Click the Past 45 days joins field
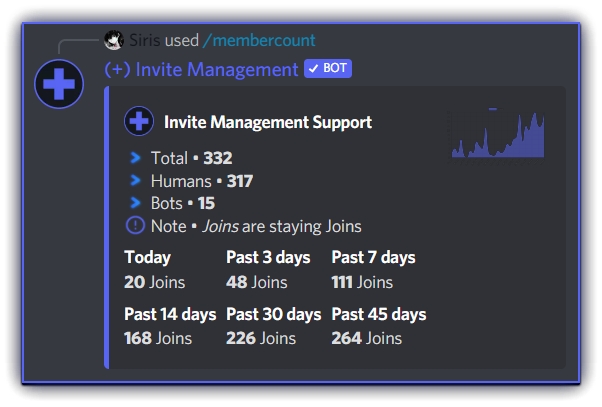 pos(378,326)
